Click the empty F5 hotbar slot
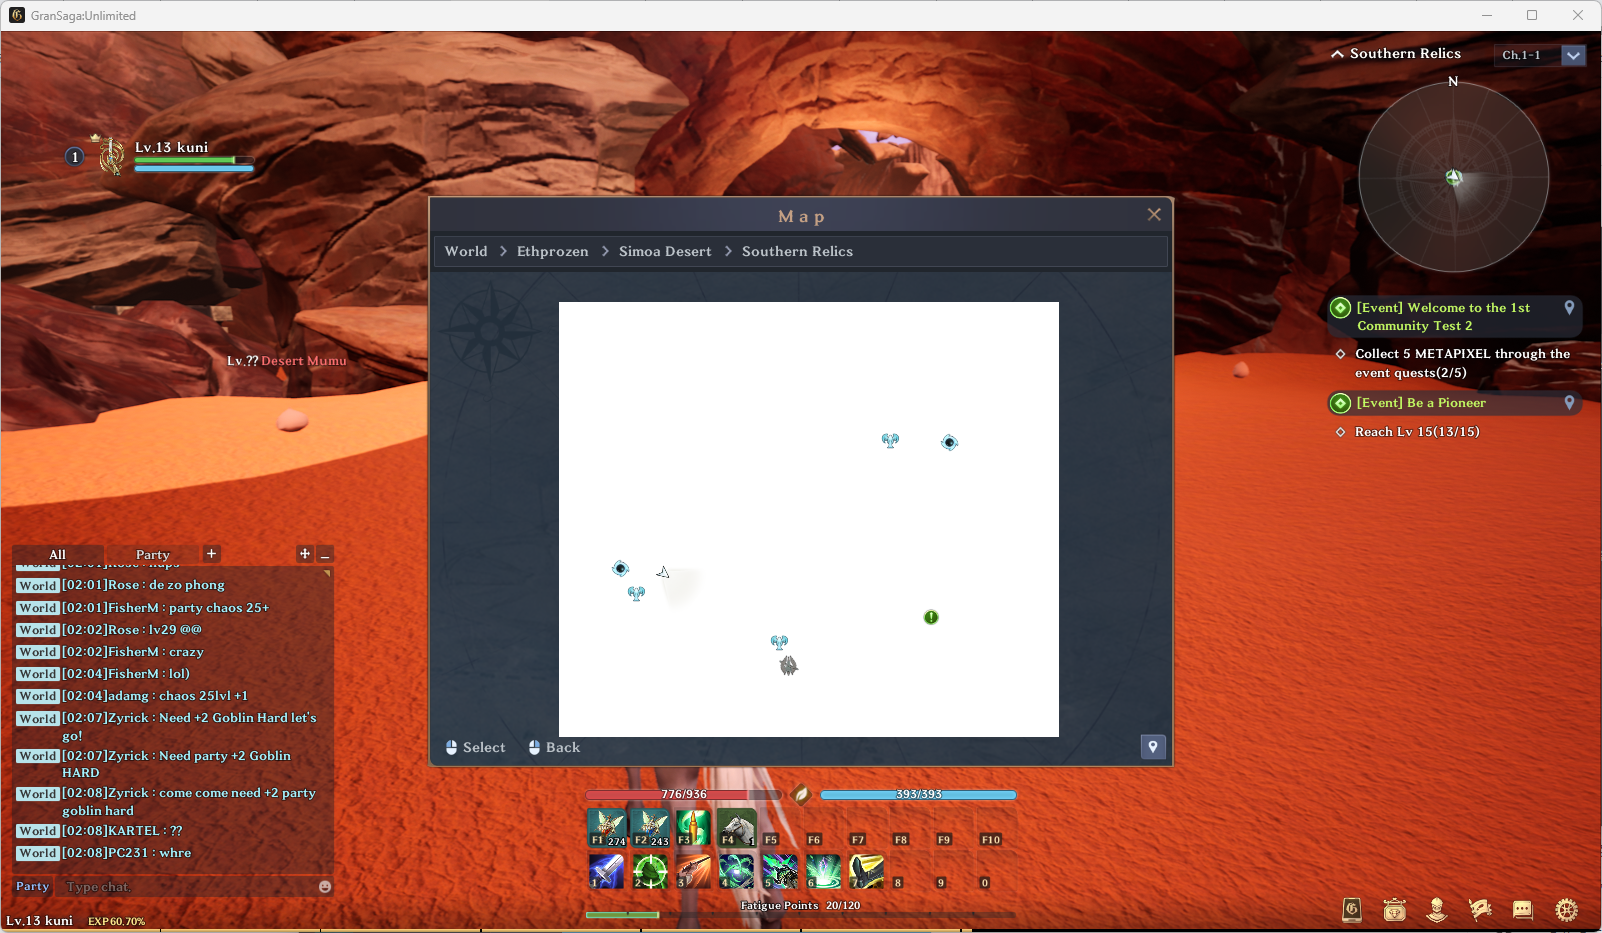This screenshot has width=1602, height=933. point(780,828)
